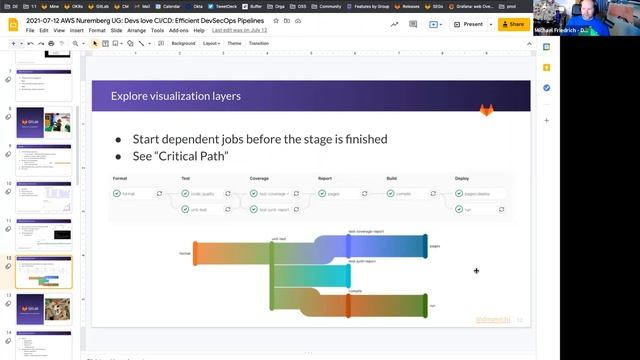Open the Arrange menu
640x360 pixels.
pos(136,31)
